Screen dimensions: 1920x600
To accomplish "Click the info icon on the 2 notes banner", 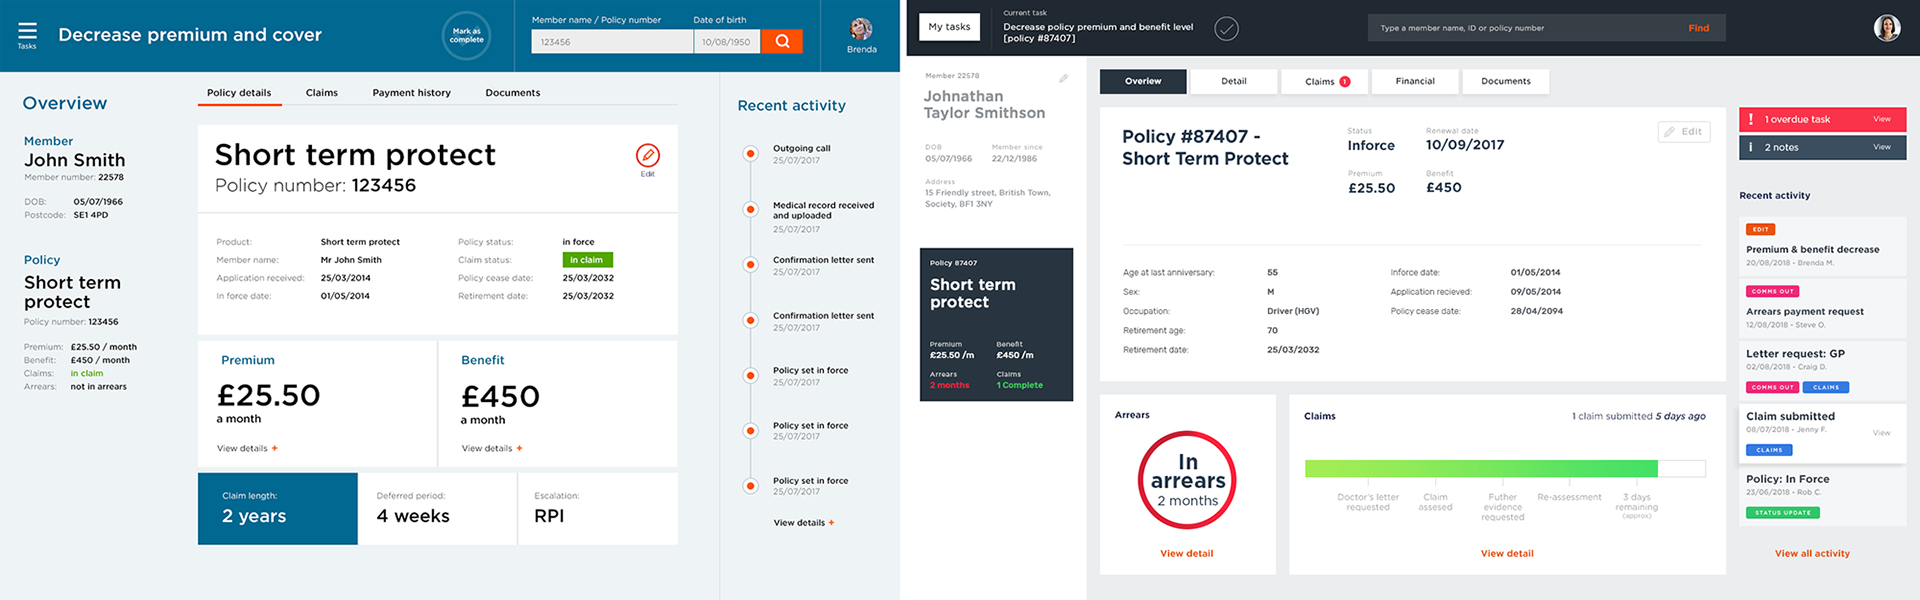I will coord(1751,147).
